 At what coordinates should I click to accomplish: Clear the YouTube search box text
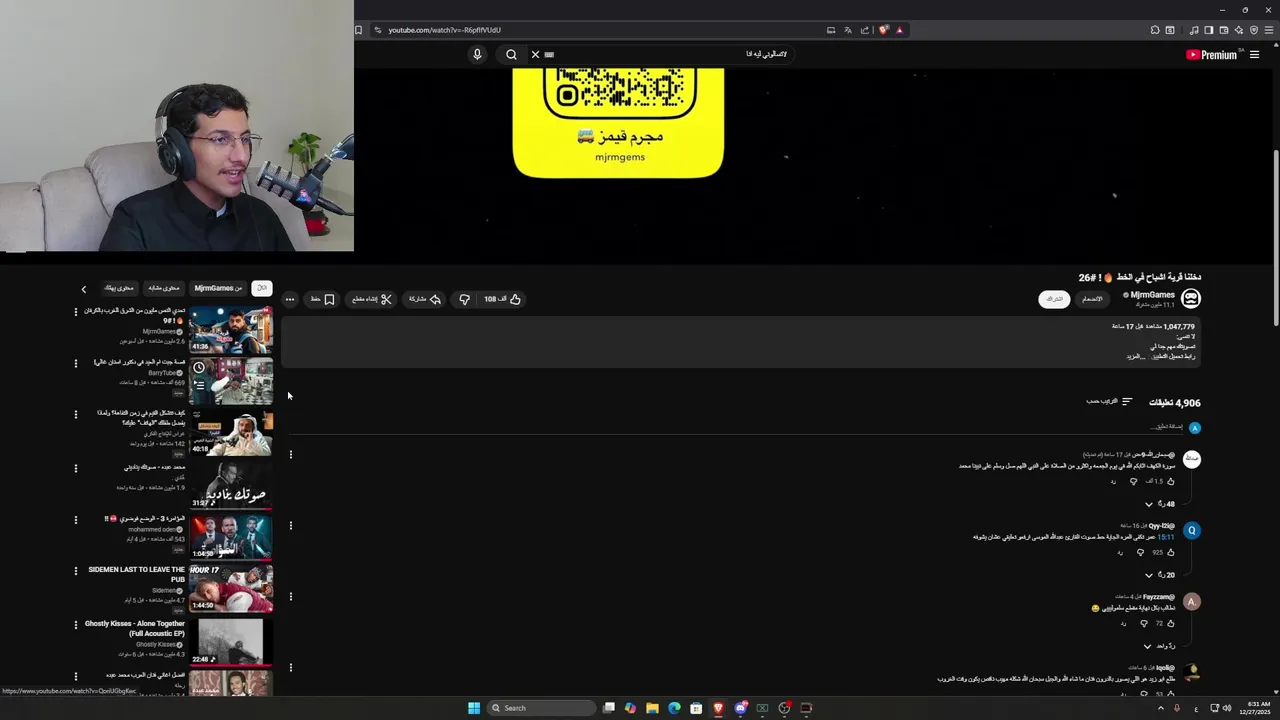click(535, 54)
